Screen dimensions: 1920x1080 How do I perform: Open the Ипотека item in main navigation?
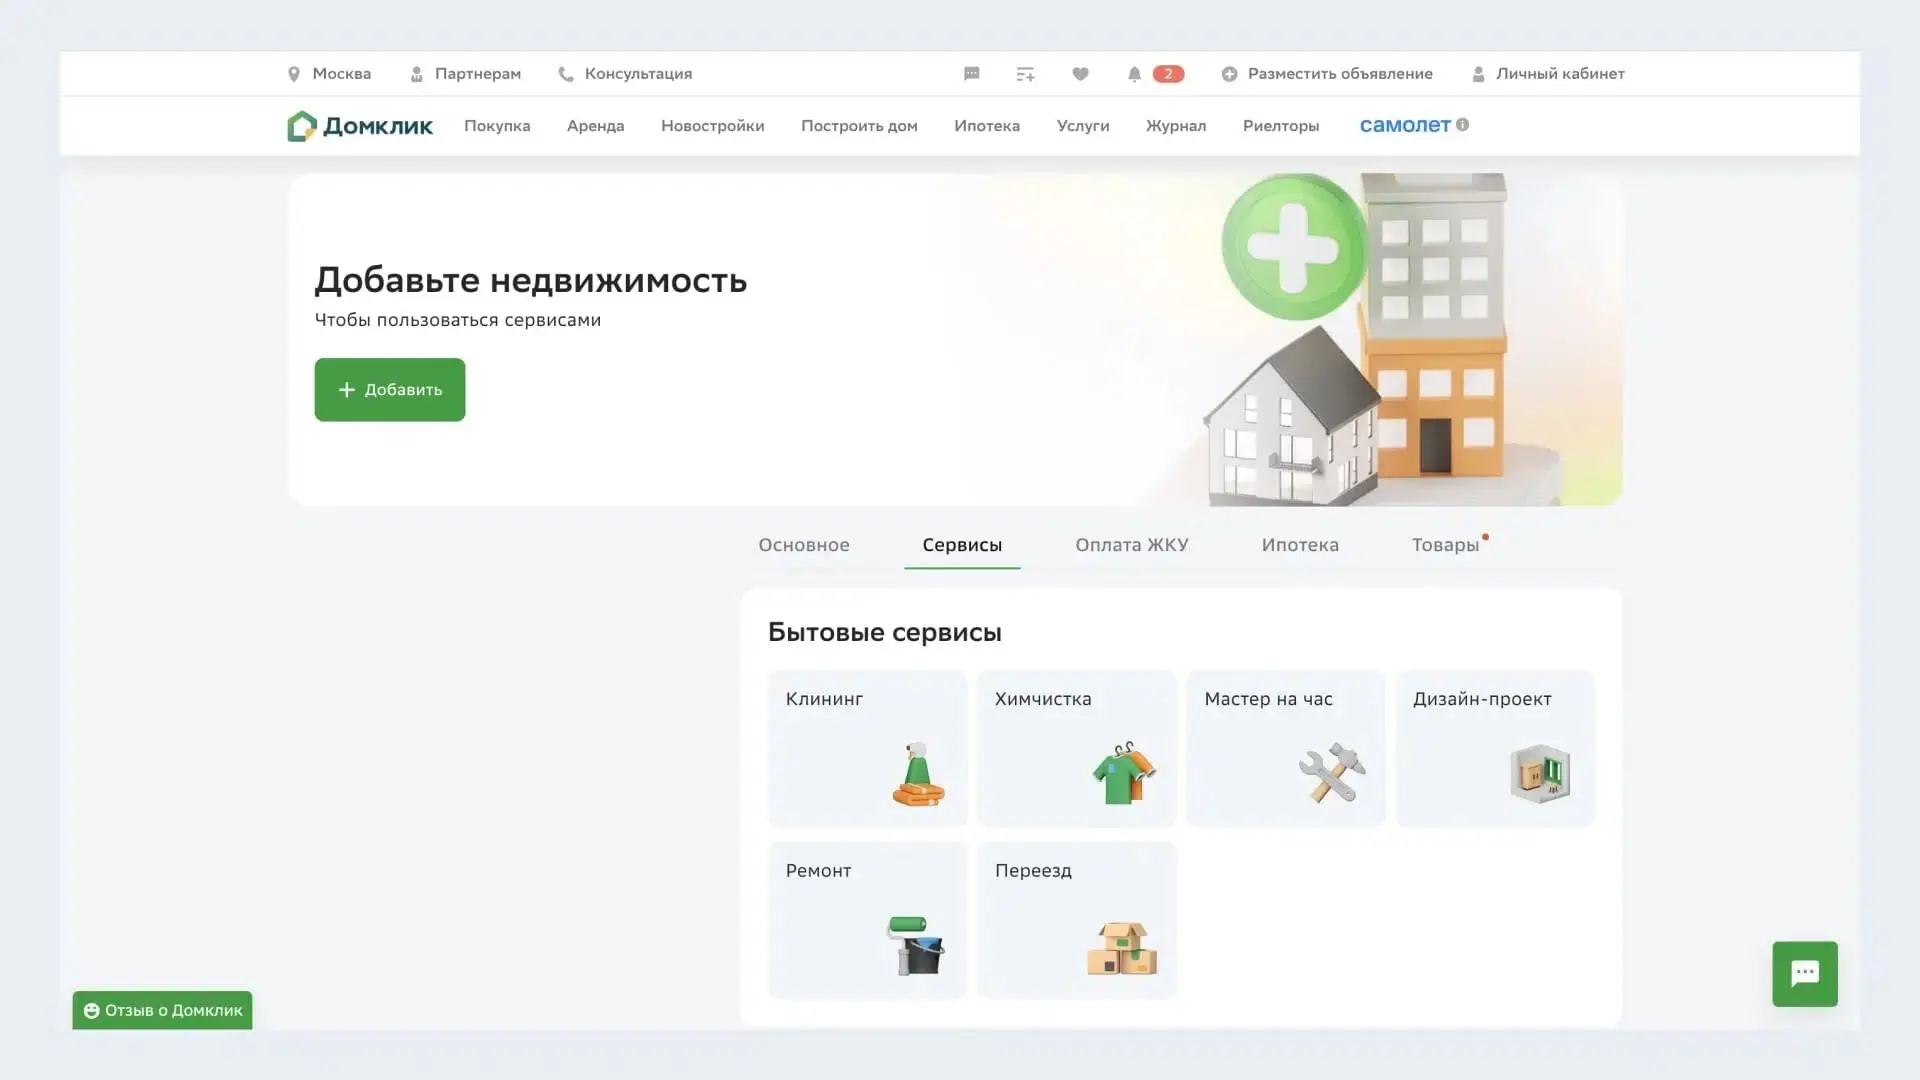[x=987, y=126]
